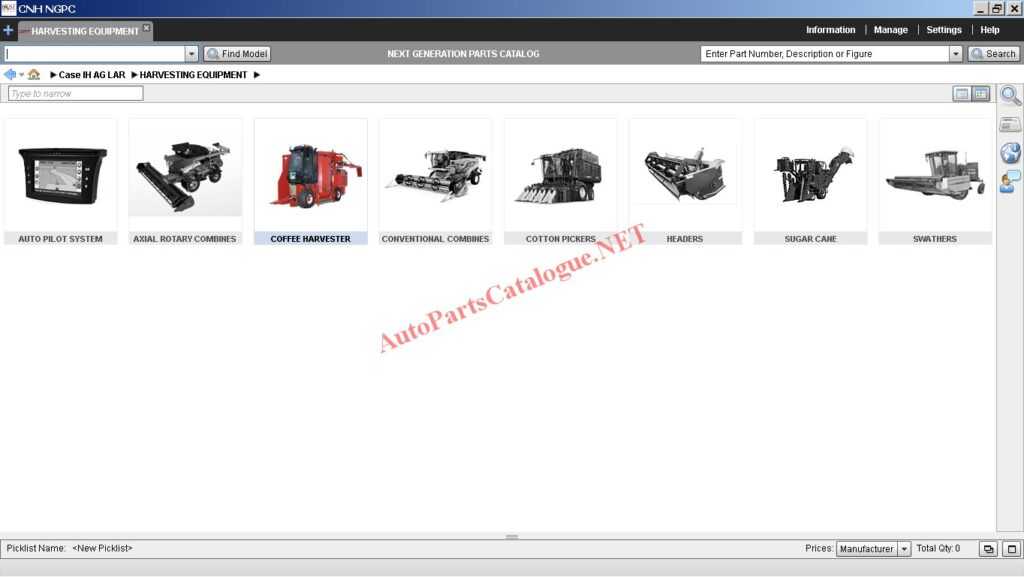Image resolution: width=1024 pixels, height=577 pixels.
Task: Open the part number search dropdown arrow
Action: pyautogui.click(x=955, y=54)
